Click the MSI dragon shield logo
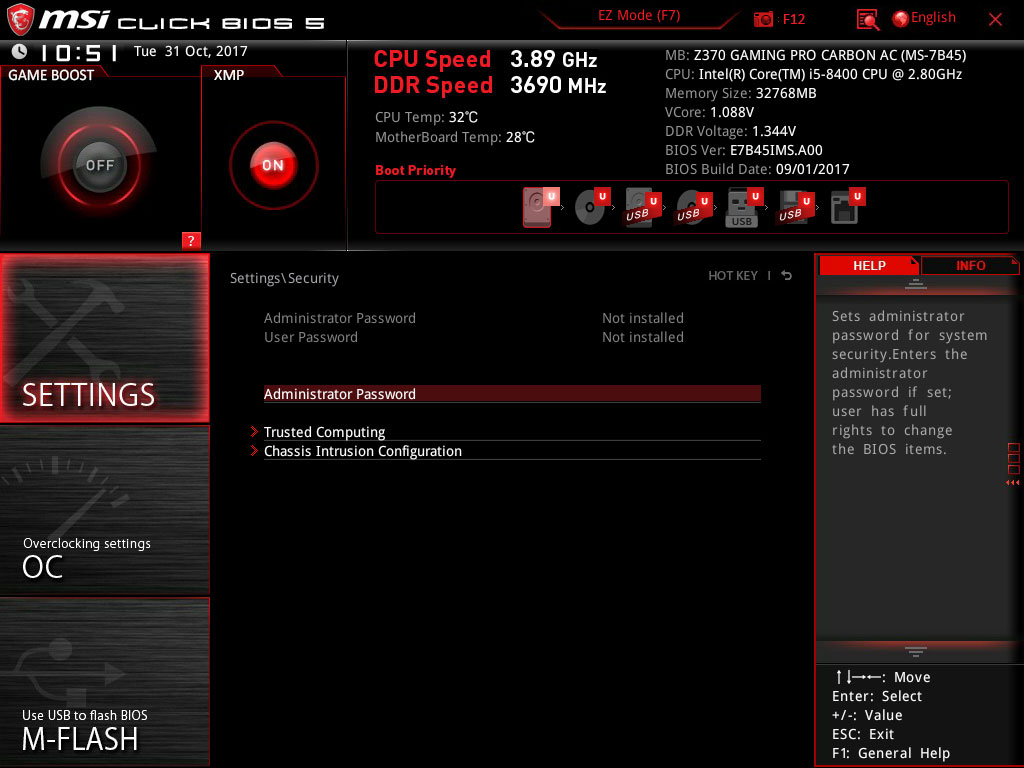The width and height of the screenshot is (1024, 768). pyautogui.click(x=20, y=19)
